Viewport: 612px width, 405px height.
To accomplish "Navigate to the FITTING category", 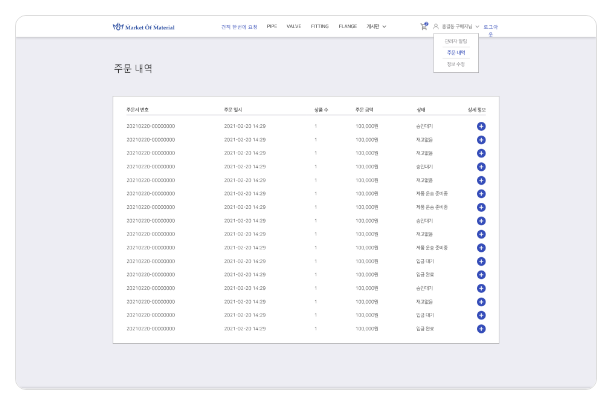I will (319, 26).
